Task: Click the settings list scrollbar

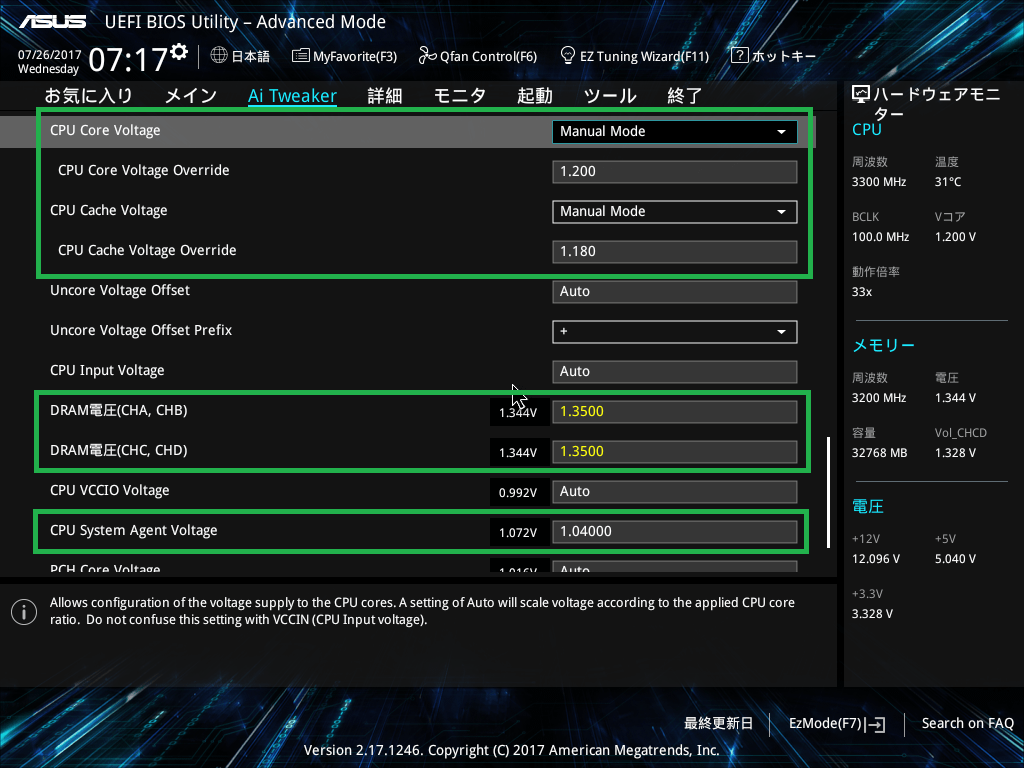Action: click(829, 492)
